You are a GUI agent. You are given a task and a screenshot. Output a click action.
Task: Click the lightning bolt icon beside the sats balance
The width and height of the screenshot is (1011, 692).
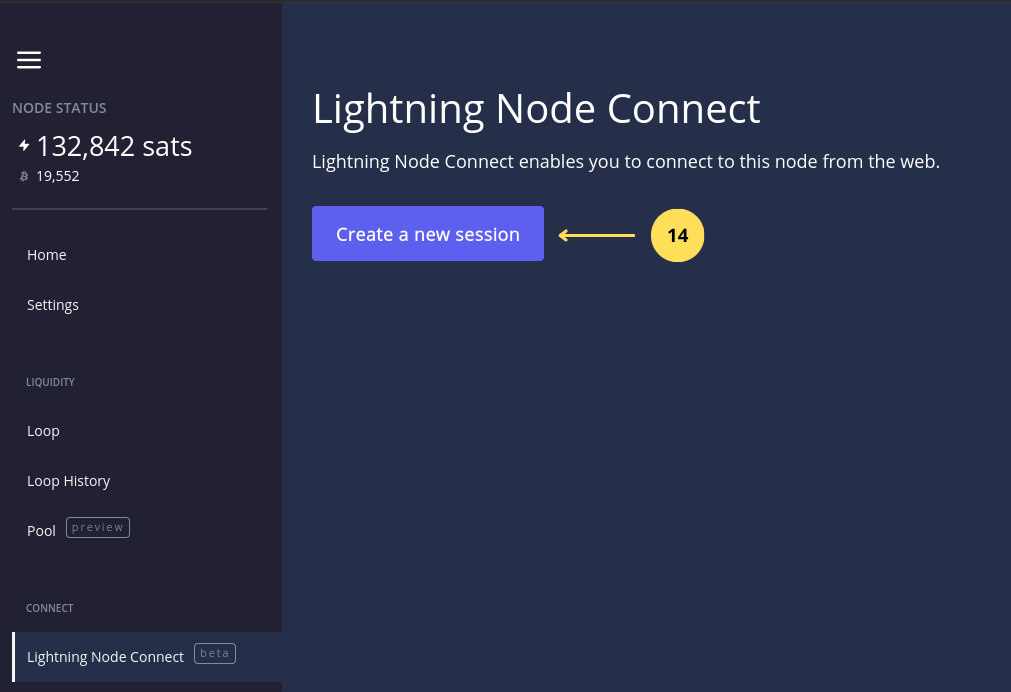(x=23, y=146)
